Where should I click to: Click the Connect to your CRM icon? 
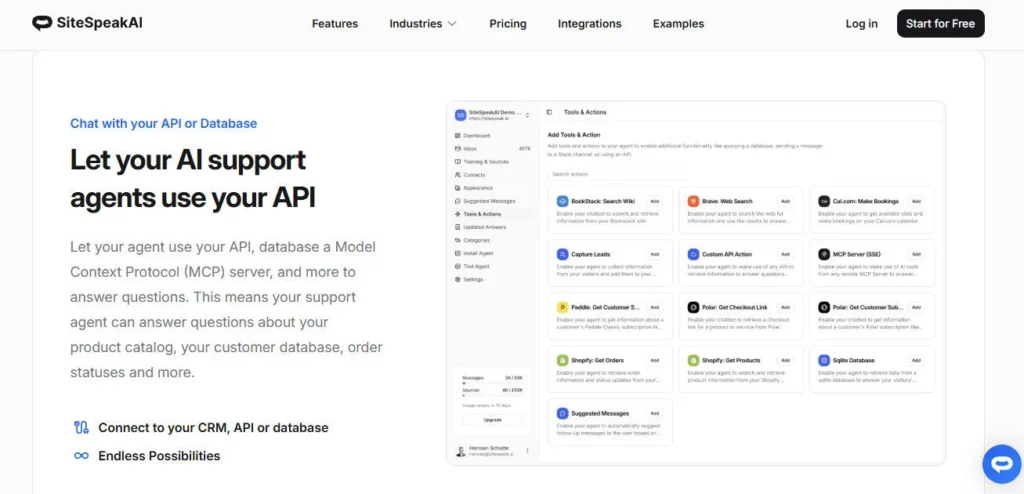point(81,428)
